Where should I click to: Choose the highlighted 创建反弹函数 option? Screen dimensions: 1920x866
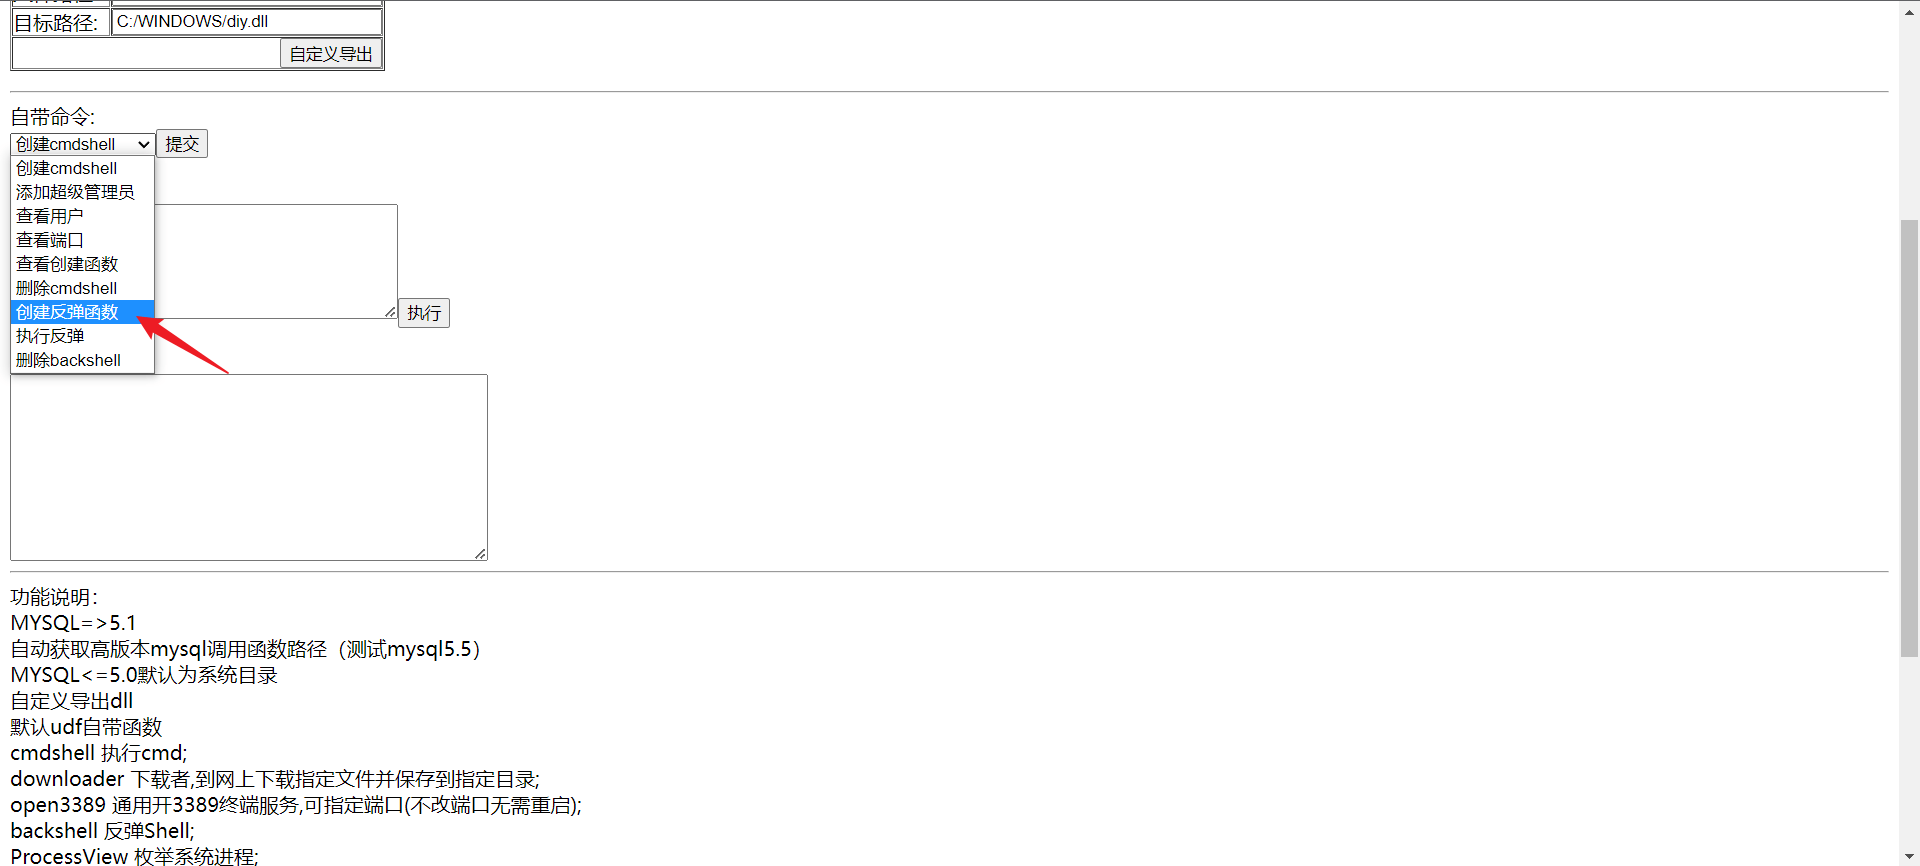tap(67, 312)
